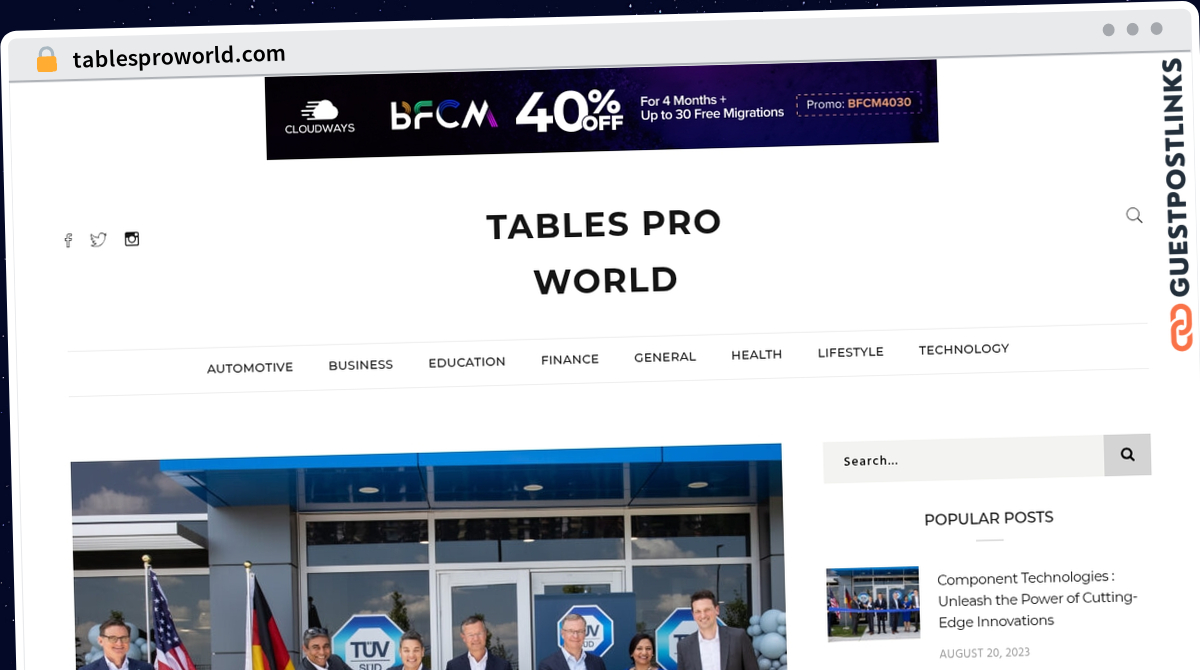Go to the Finance category
The width and height of the screenshot is (1200, 670).
coord(570,359)
